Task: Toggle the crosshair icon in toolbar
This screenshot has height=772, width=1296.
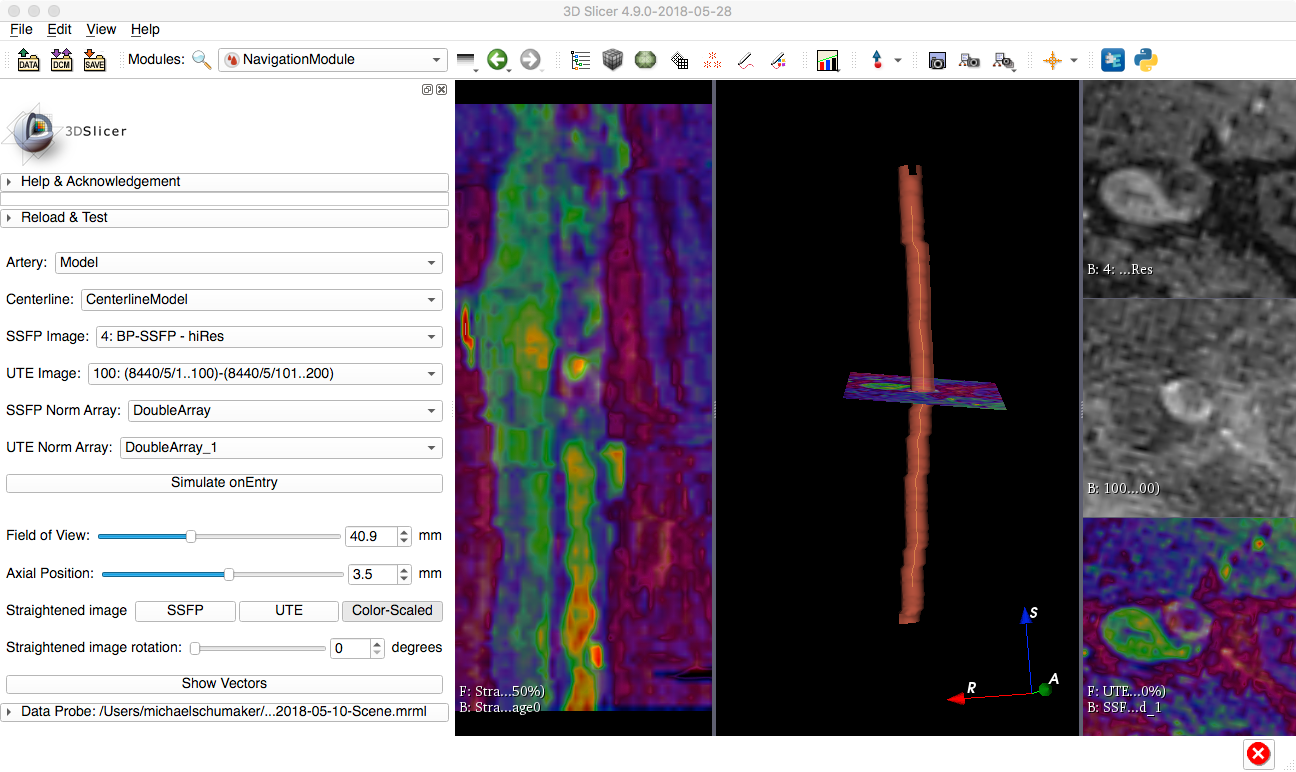Action: coord(1052,60)
